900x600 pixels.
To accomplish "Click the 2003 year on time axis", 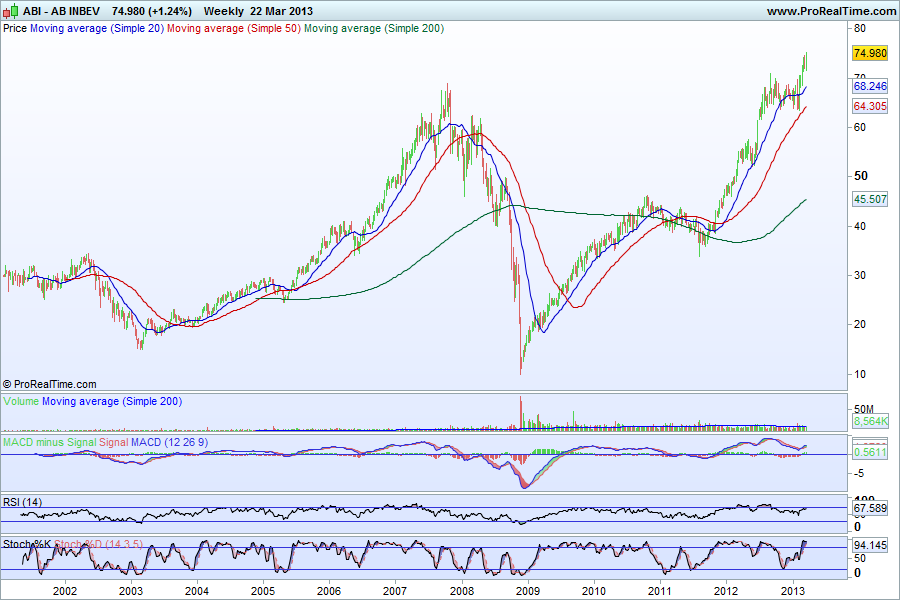I will click(x=131, y=591).
